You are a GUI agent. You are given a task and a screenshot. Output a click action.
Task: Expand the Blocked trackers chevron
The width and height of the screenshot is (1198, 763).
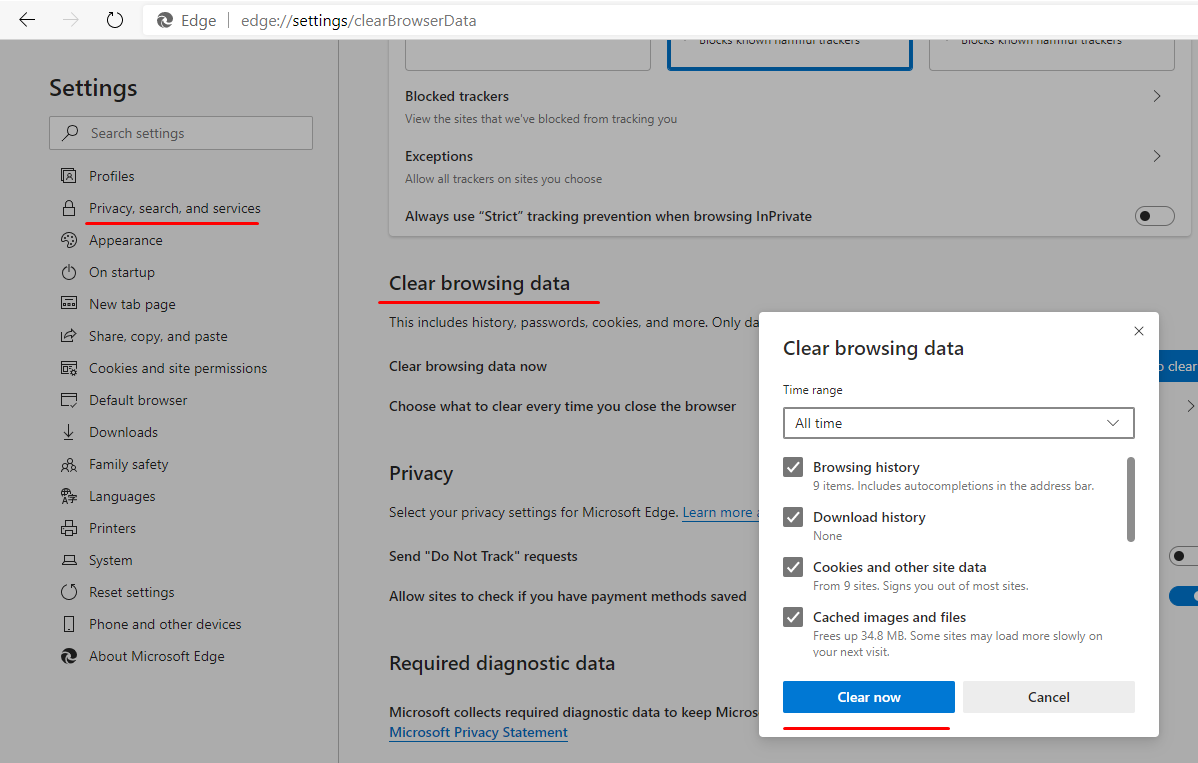1157,96
